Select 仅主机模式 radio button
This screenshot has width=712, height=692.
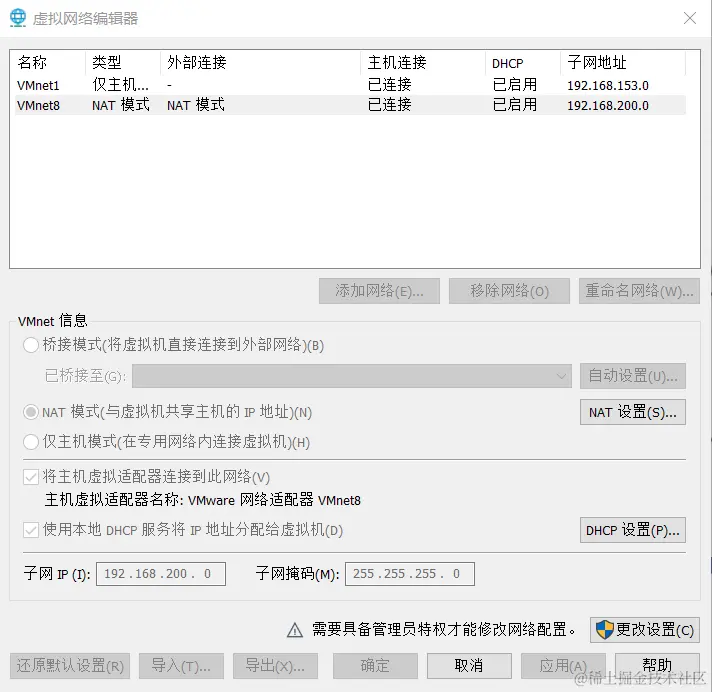click(x=31, y=442)
